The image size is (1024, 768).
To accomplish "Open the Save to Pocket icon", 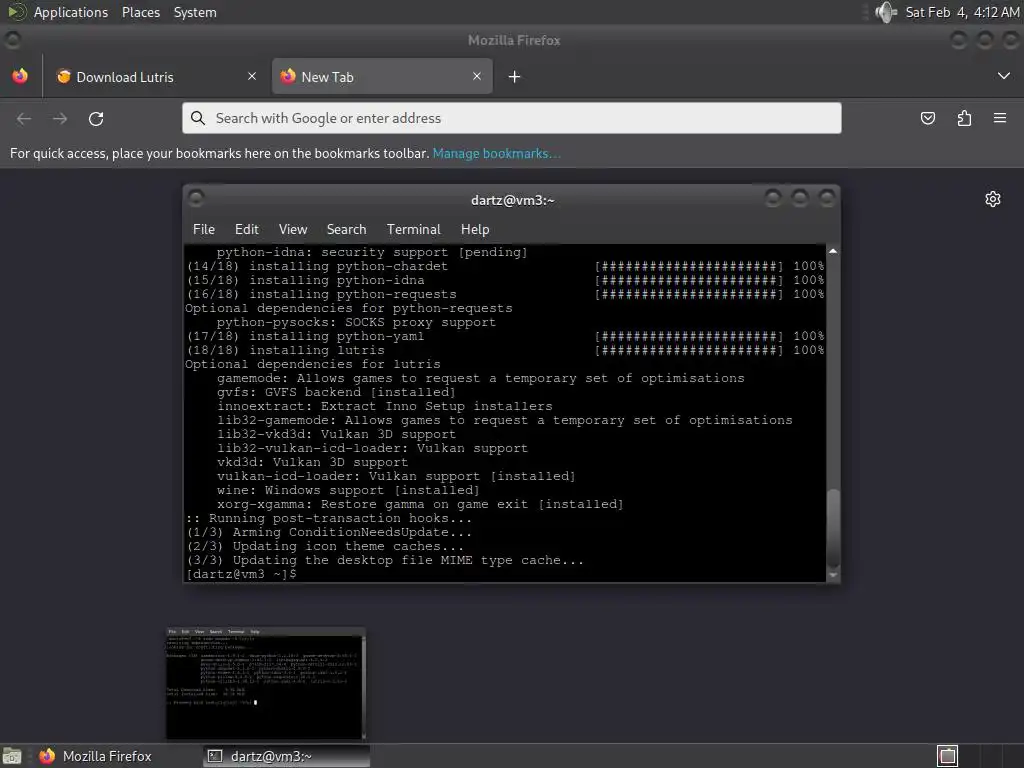I will click(927, 118).
